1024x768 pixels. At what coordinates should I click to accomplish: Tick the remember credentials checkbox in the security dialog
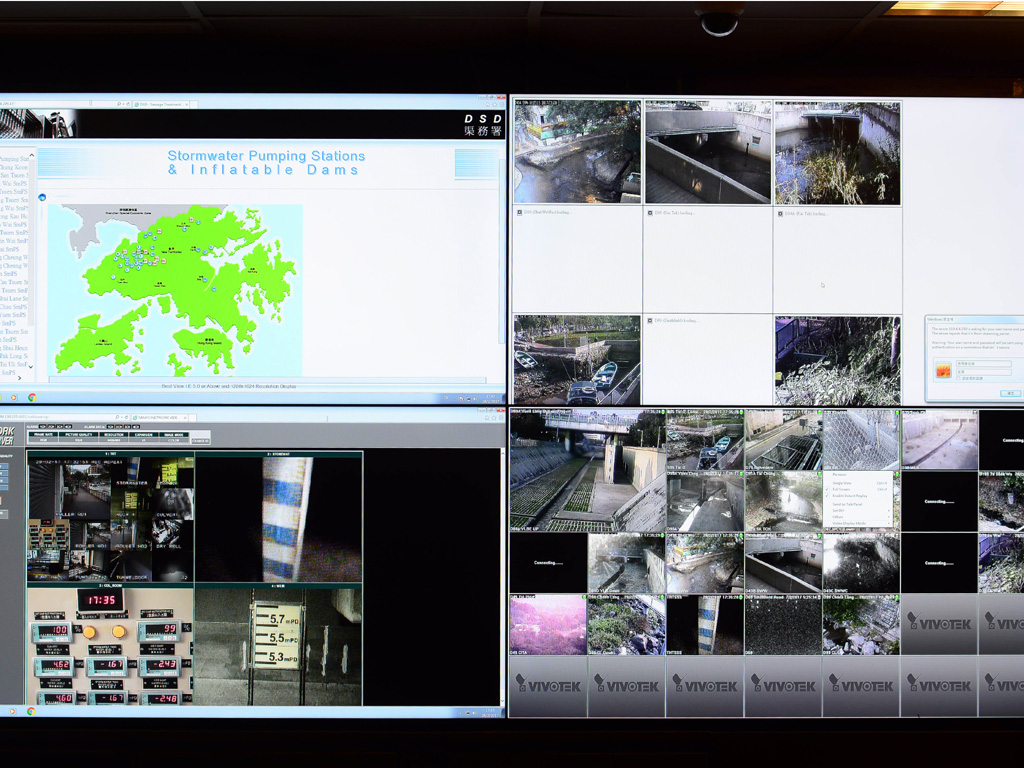(x=958, y=379)
